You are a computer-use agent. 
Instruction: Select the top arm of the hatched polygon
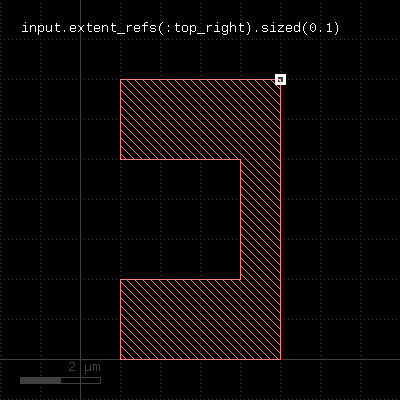200,119
